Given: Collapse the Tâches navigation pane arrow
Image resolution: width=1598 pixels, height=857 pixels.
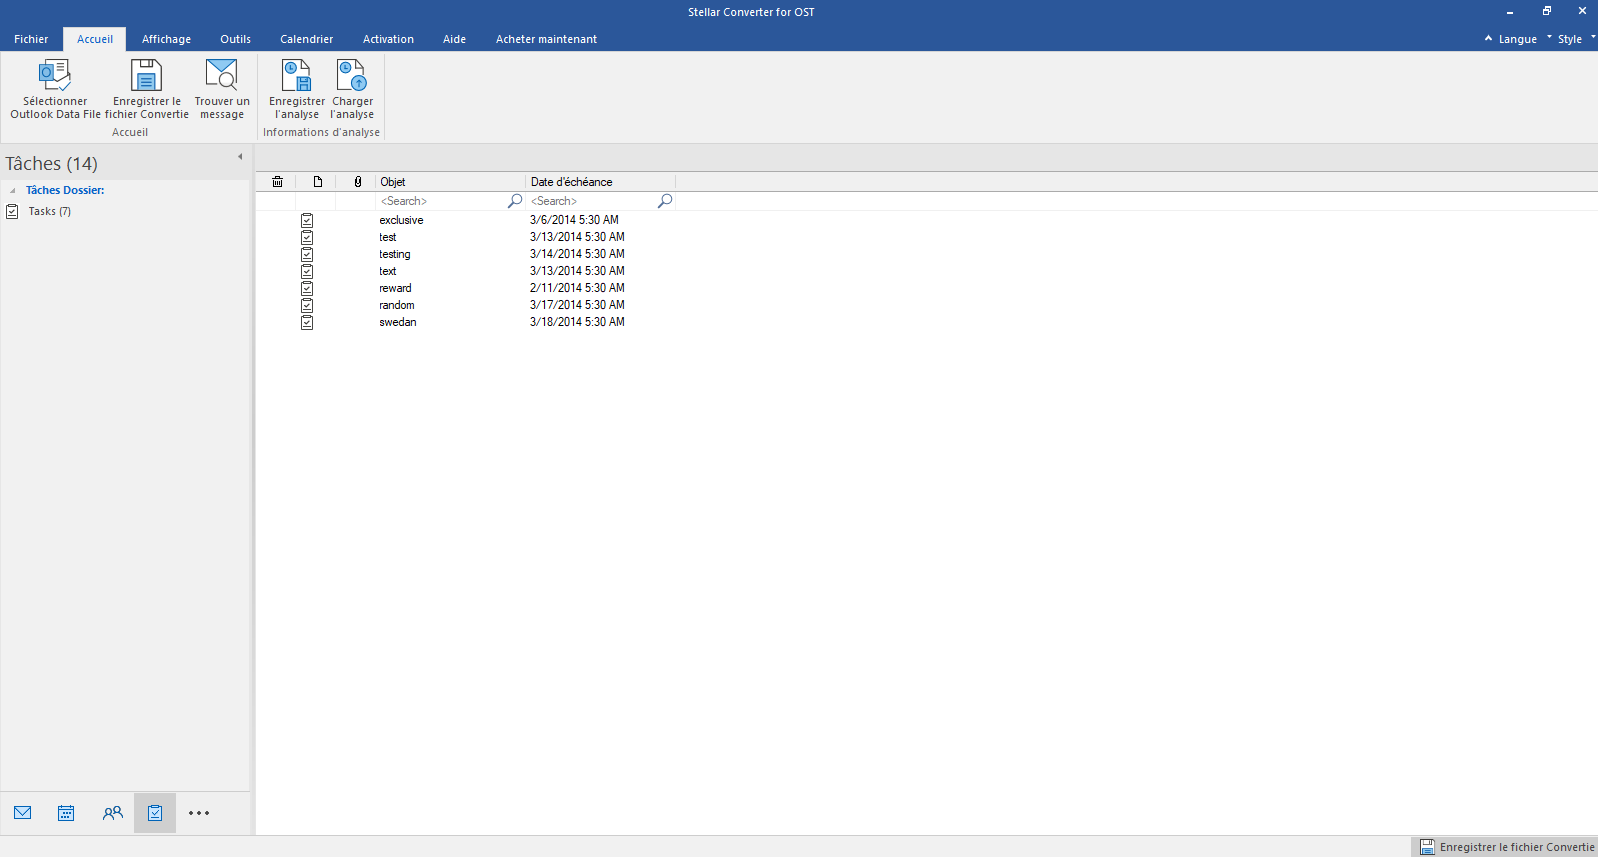Looking at the screenshot, I should tap(240, 157).
